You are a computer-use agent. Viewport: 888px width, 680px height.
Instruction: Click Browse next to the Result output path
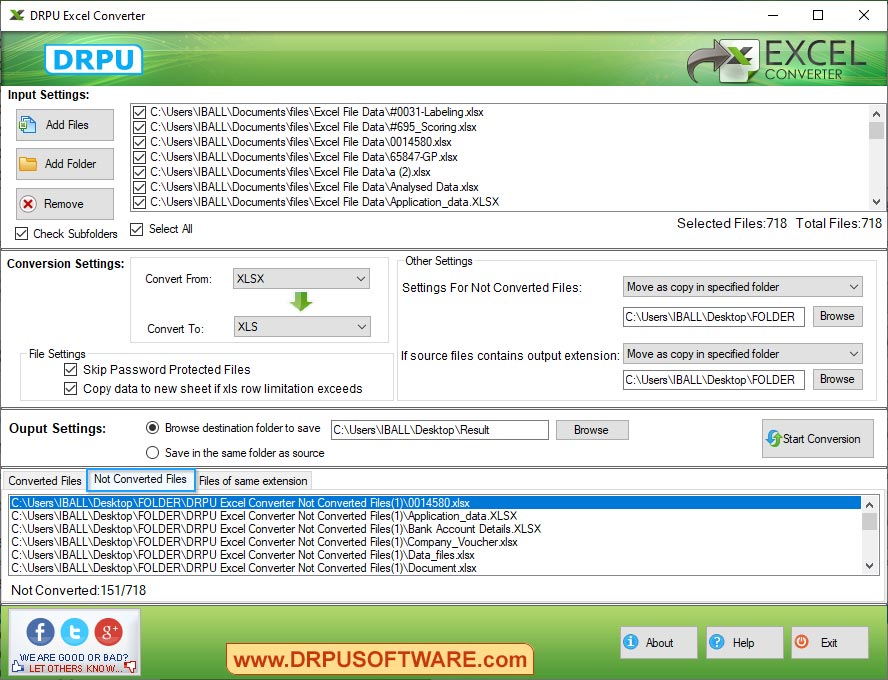[x=592, y=429]
